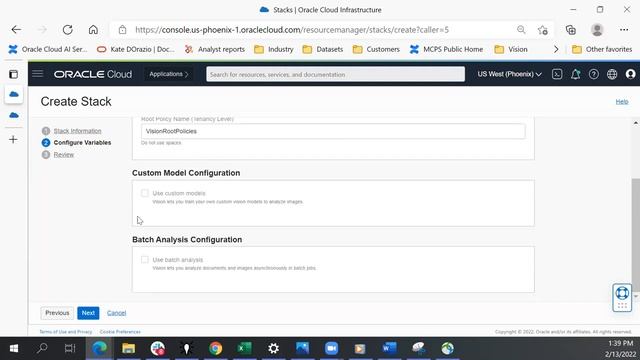Open browser settings and more menu
The width and height of the screenshot is (640, 360).
coord(624,29)
